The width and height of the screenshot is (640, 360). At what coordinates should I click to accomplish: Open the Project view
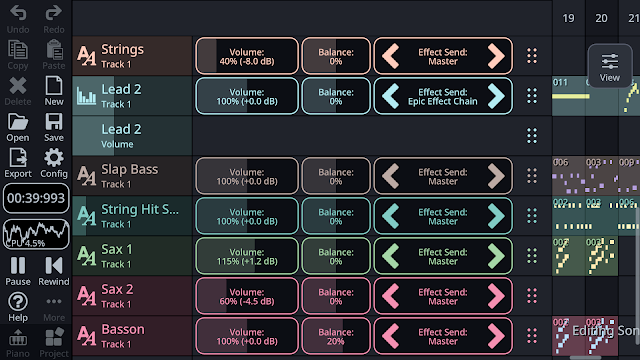(53, 343)
